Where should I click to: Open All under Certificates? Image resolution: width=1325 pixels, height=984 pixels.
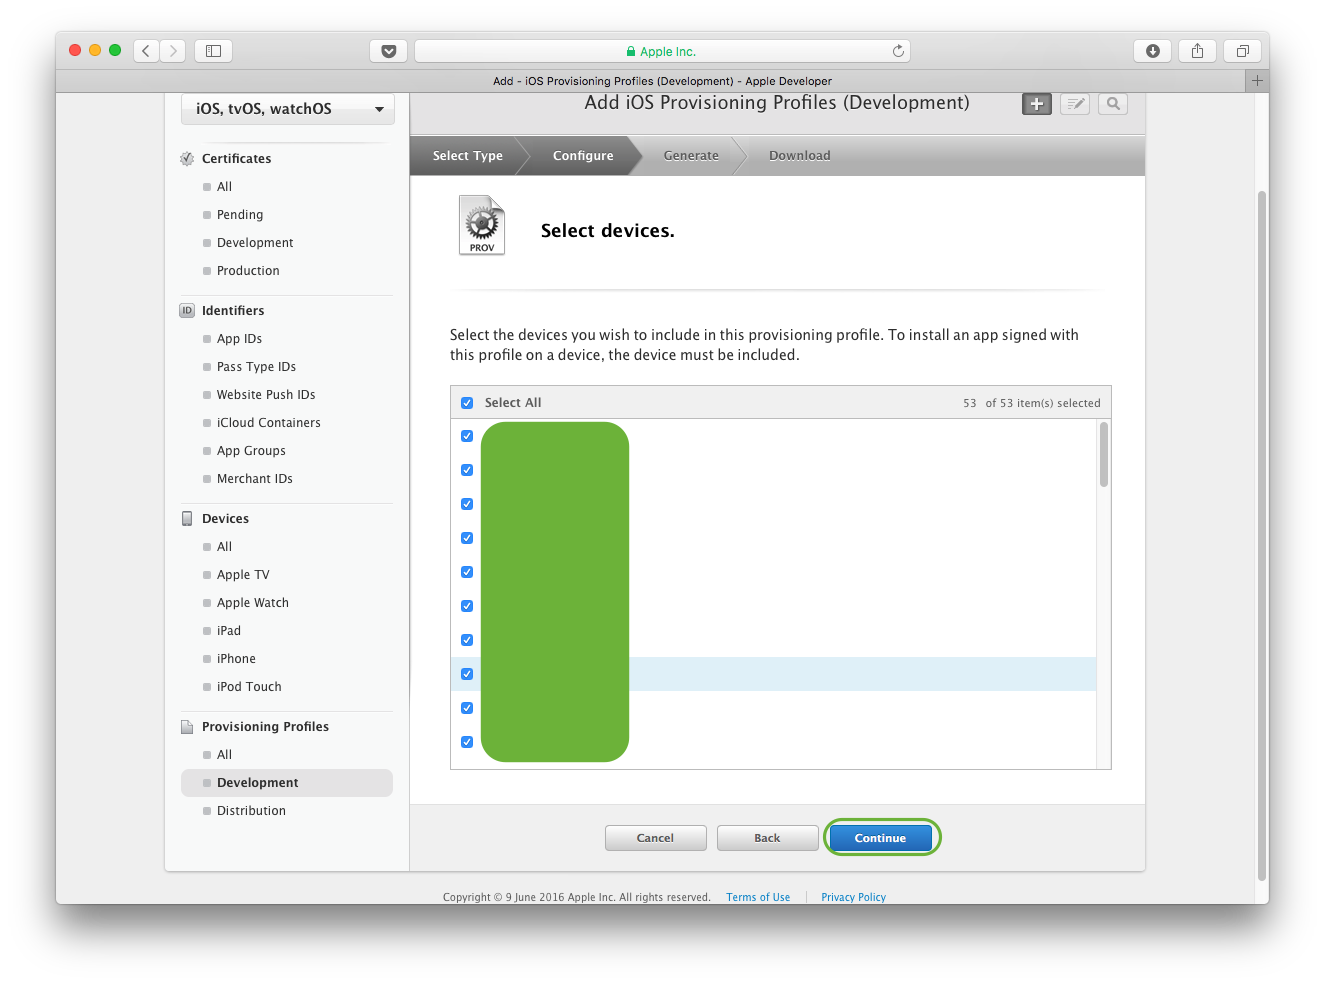point(224,186)
